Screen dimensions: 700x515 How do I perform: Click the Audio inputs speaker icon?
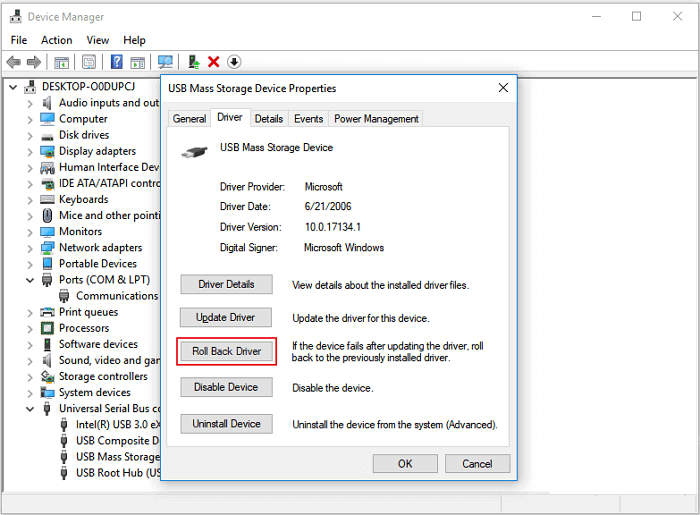pyautogui.click(x=47, y=103)
